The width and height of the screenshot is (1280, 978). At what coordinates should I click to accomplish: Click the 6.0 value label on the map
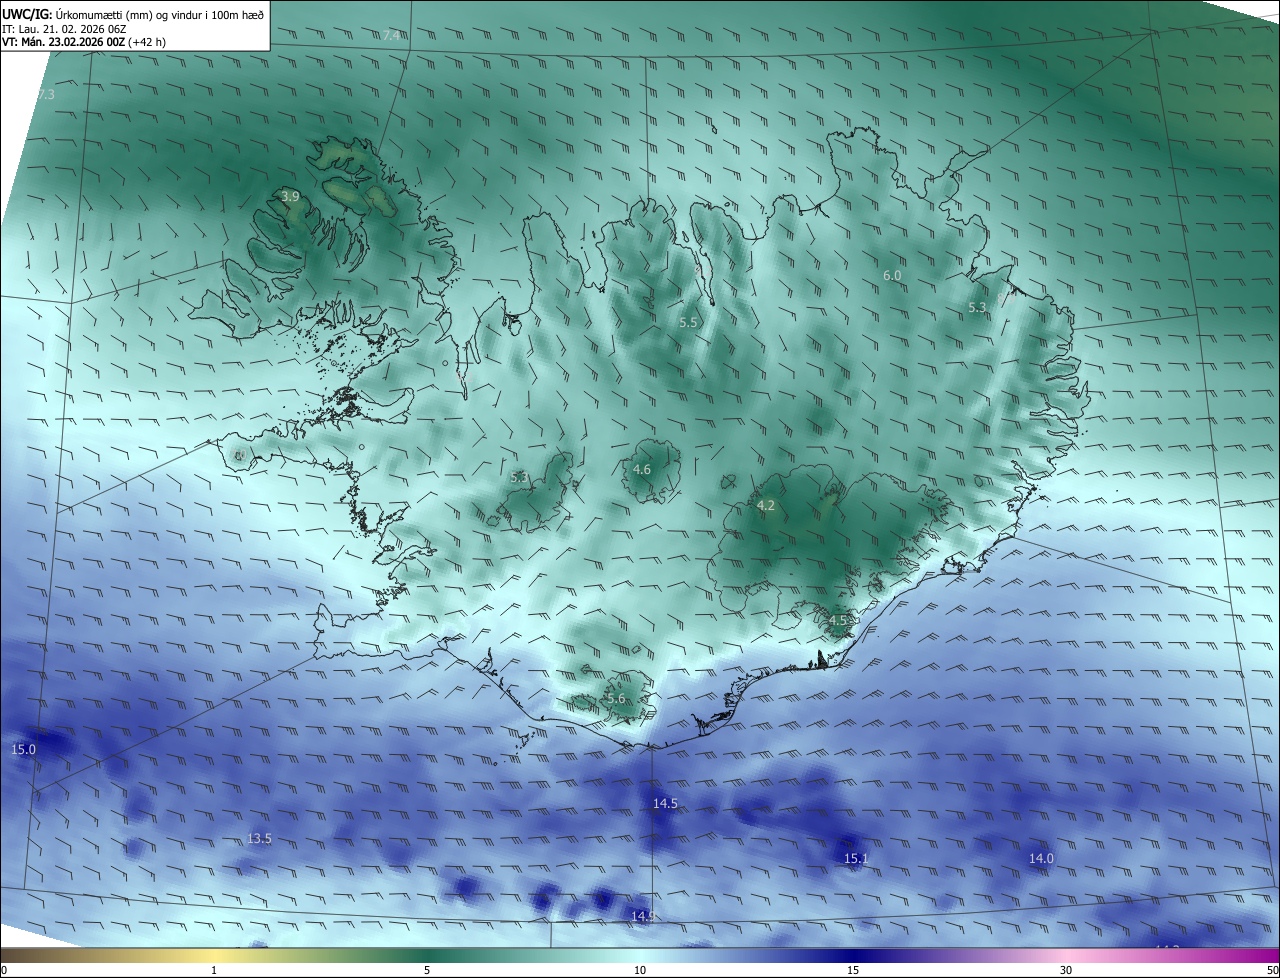[x=892, y=275]
